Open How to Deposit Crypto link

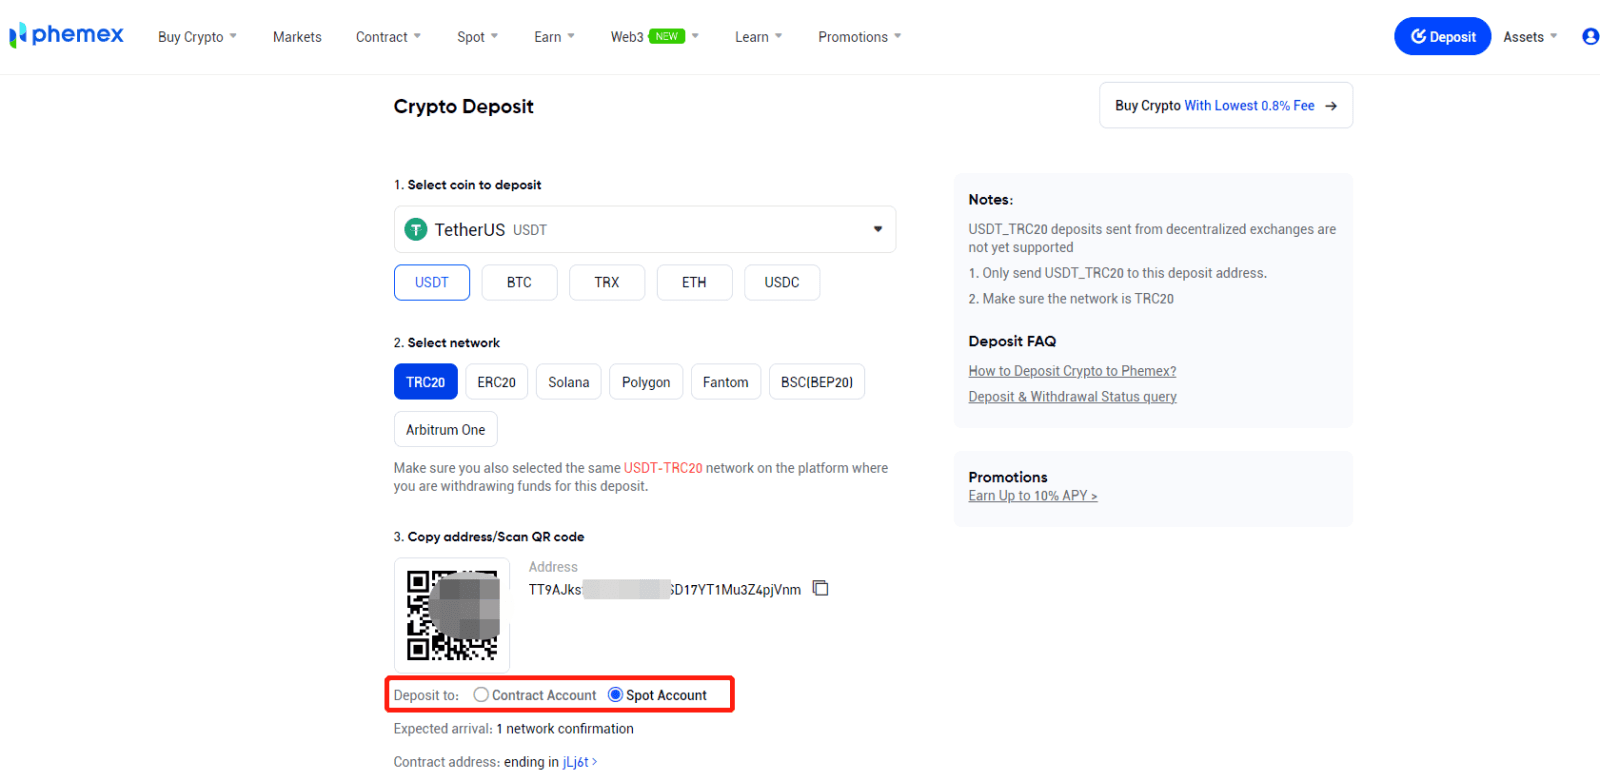tap(1071, 371)
